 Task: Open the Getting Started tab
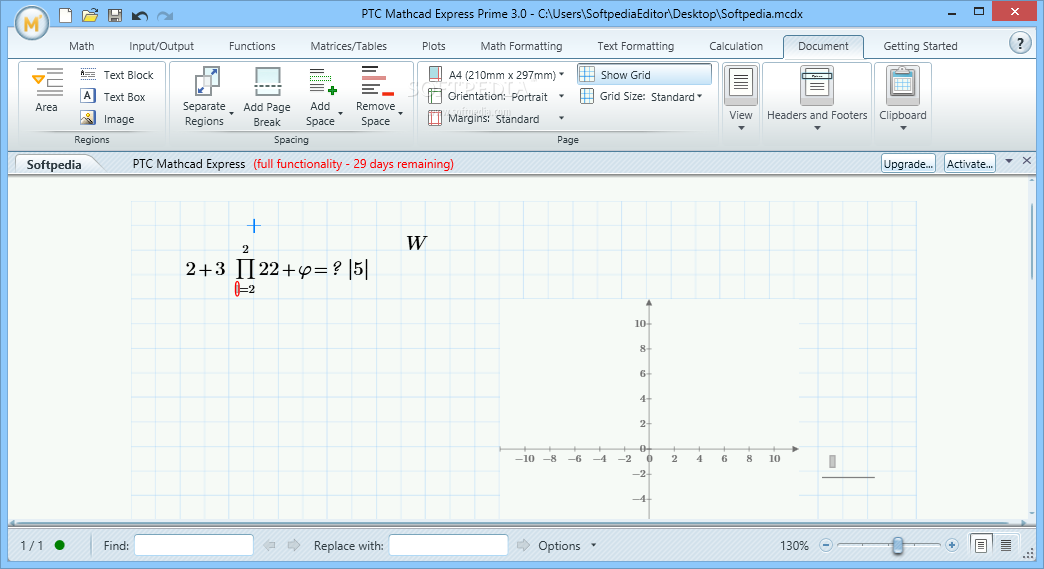click(x=920, y=46)
